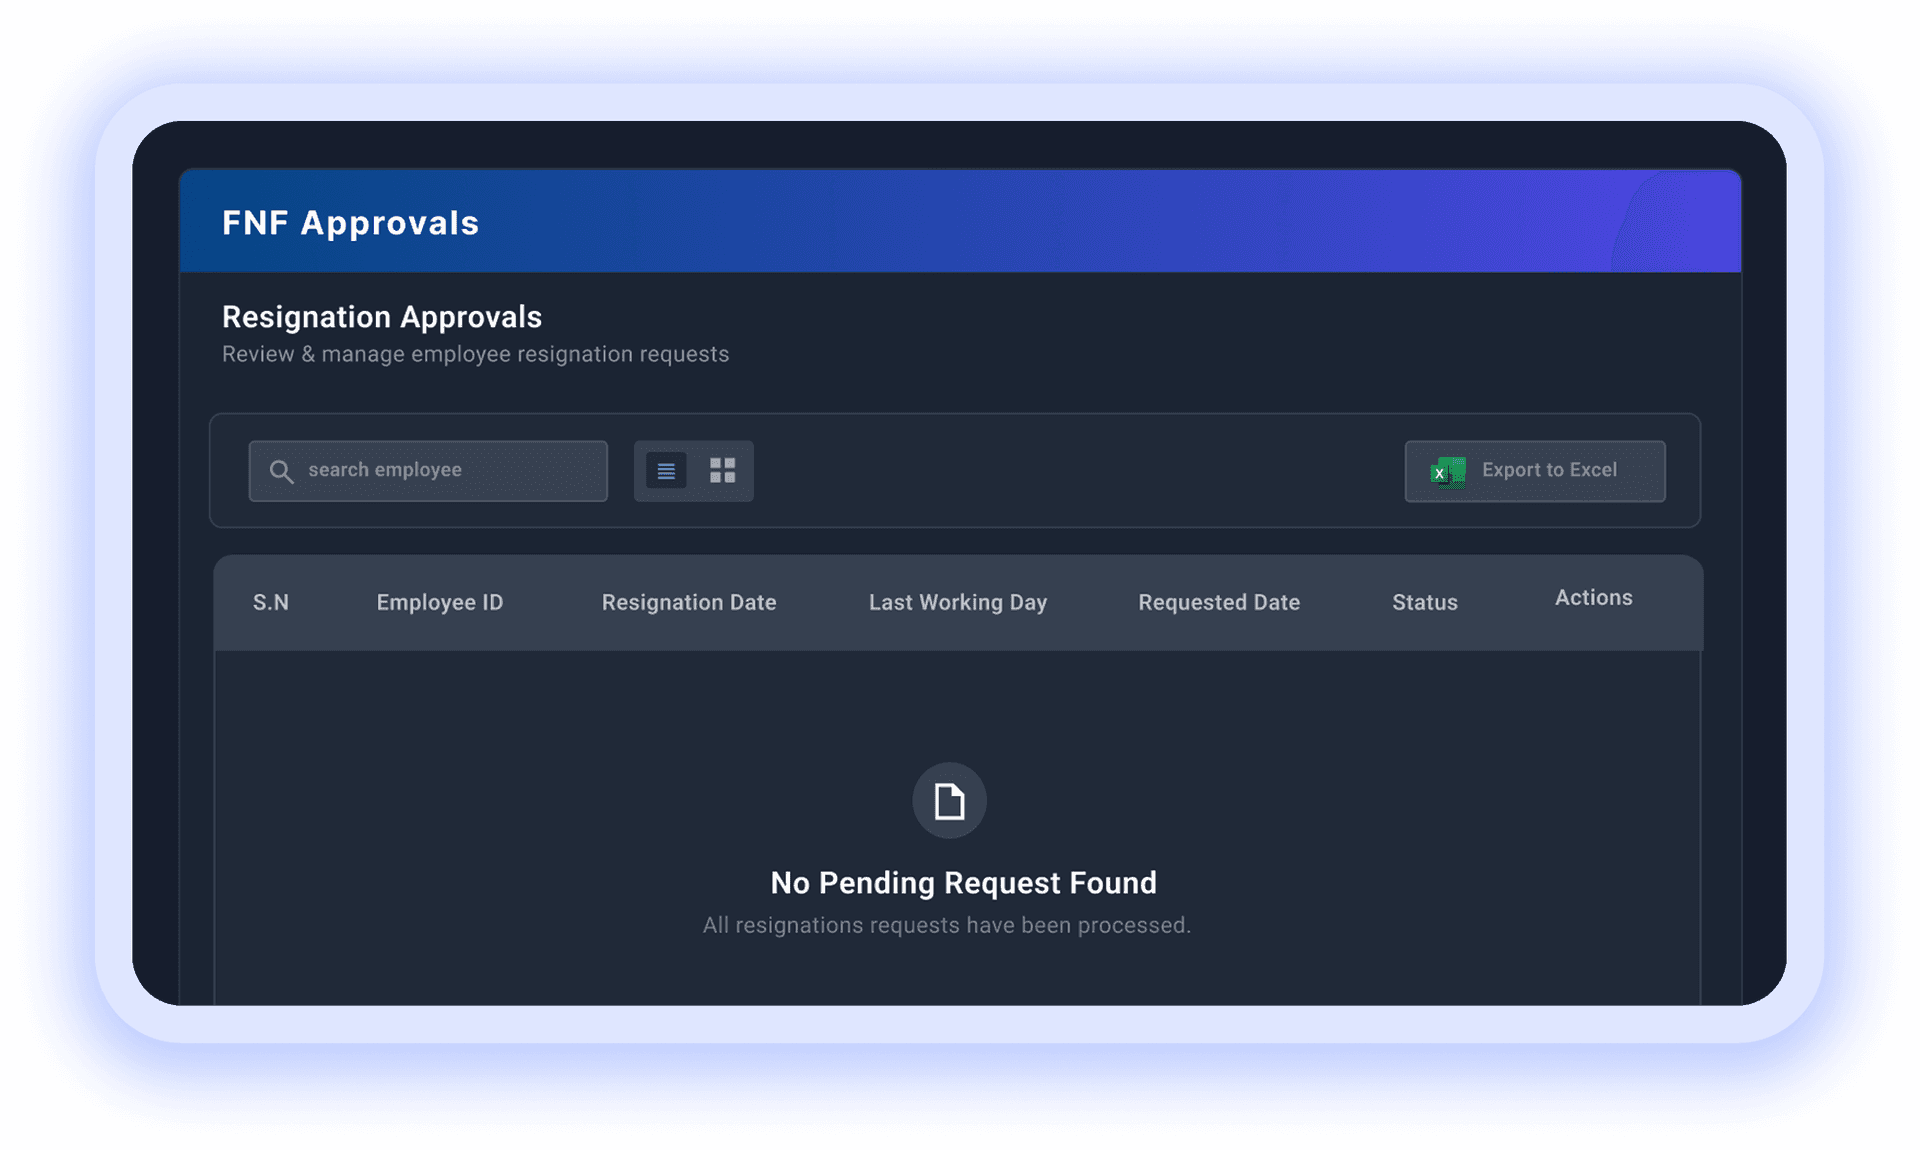Click the Status column header
This screenshot has width=1920, height=1150.
pyautogui.click(x=1424, y=602)
